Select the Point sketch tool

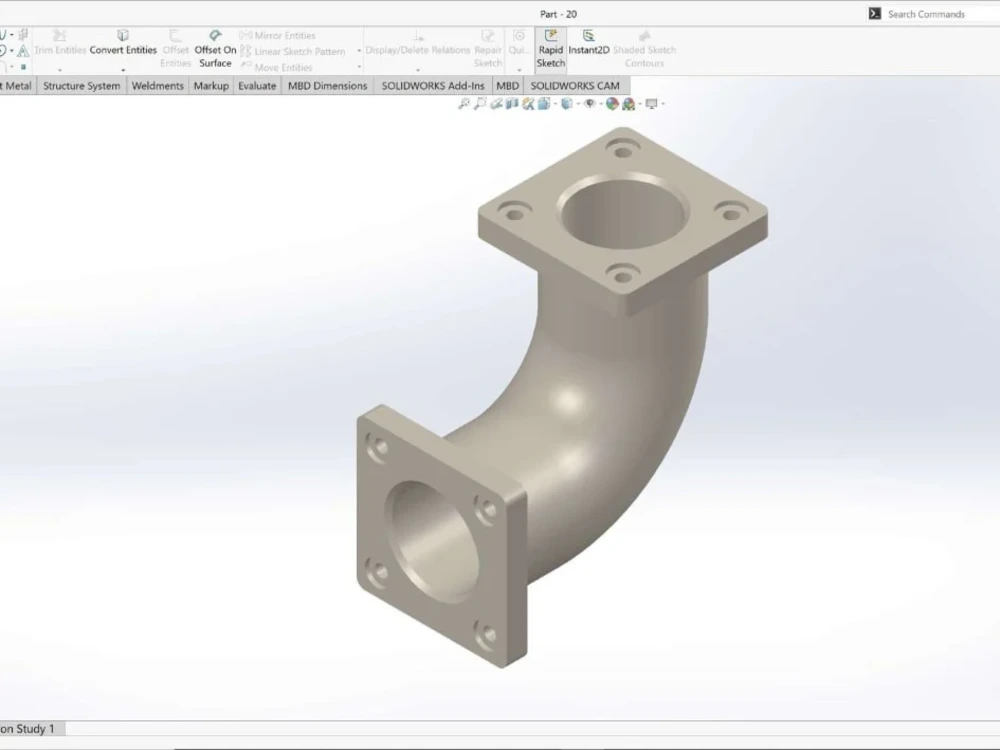(24, 66)
